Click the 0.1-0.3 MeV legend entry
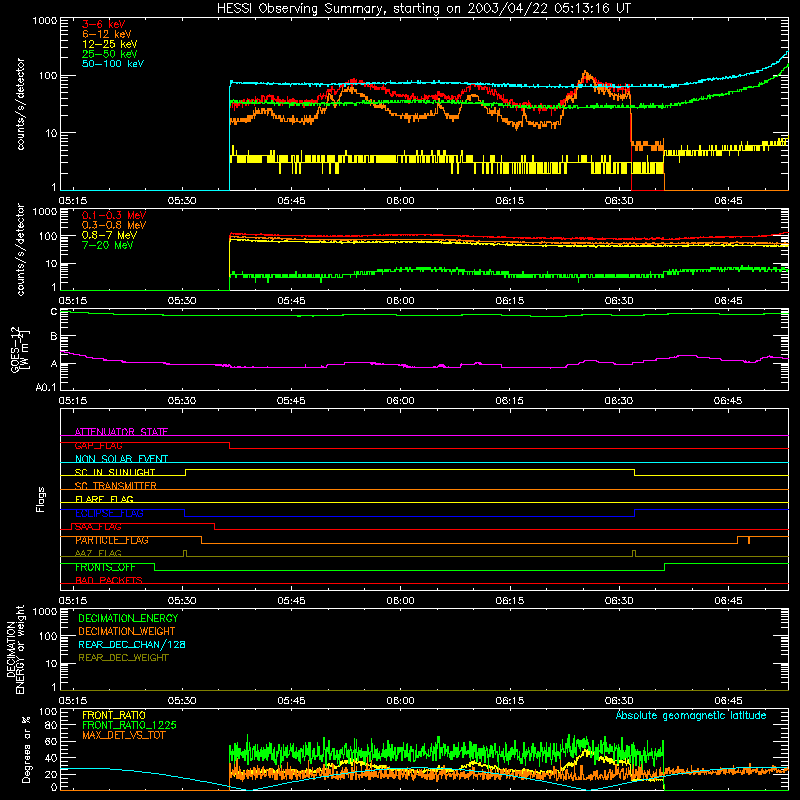This screenshot has width=800, height=800. [x=114, y=215]
